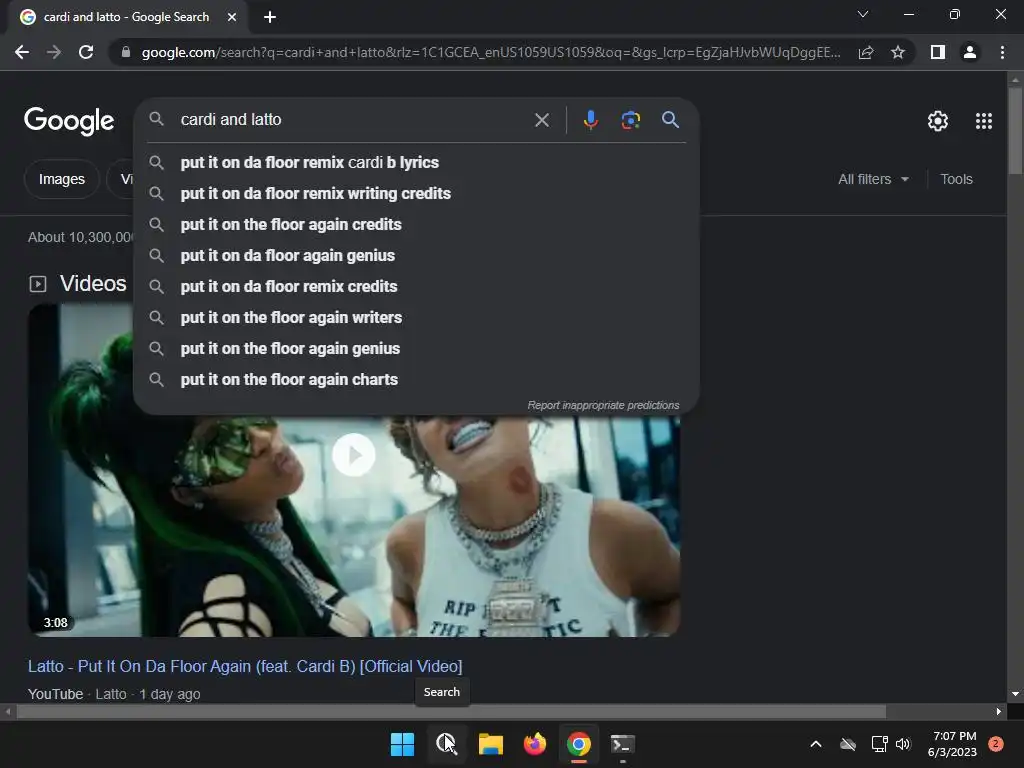Screen dimensions: 1024x768
Task: Click into the Google search field
Action: pyautogui.click(x=353, y=120)
